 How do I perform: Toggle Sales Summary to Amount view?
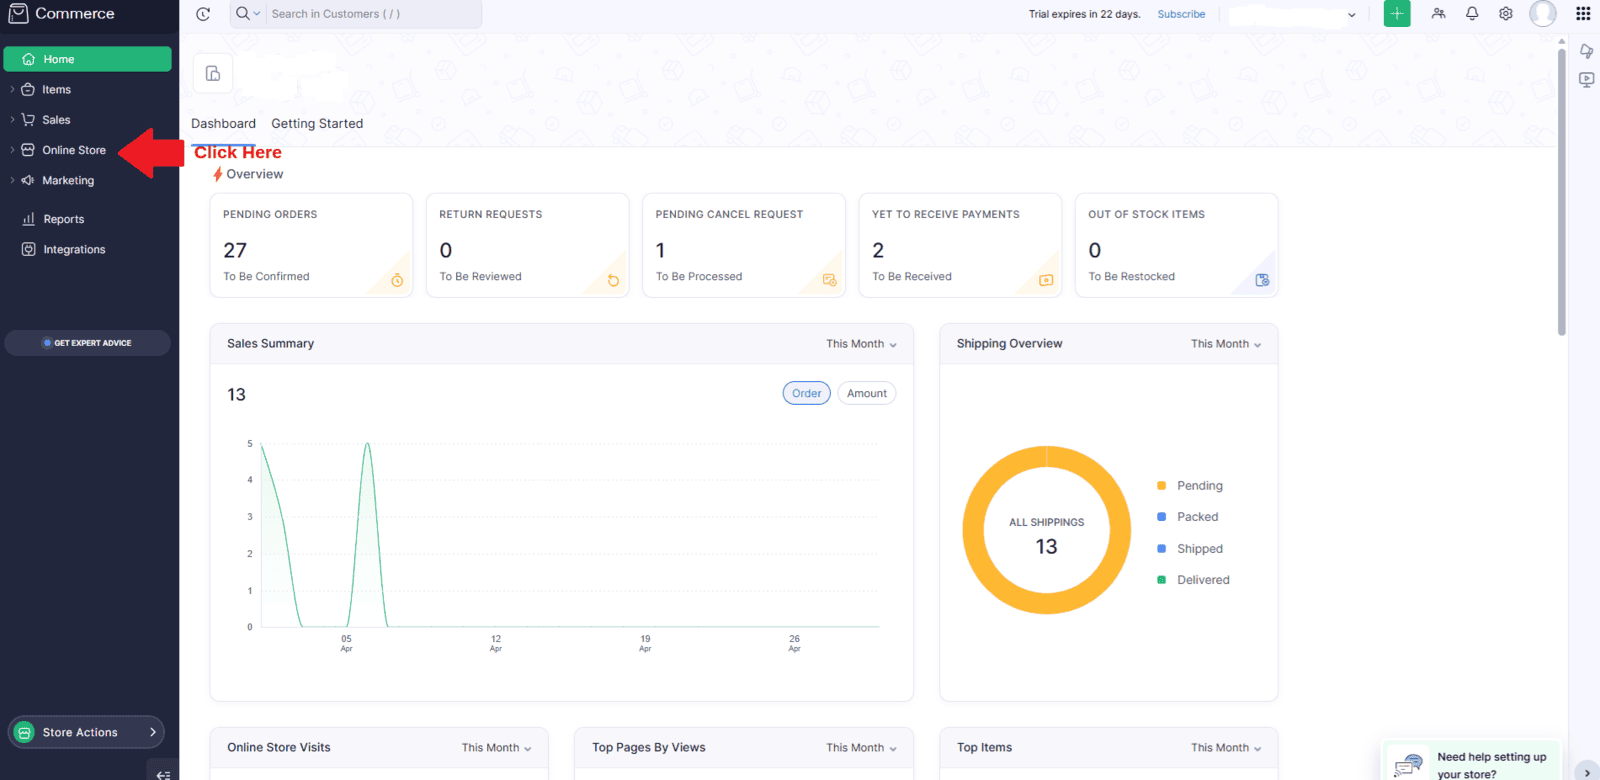click(x=866, y=394)
